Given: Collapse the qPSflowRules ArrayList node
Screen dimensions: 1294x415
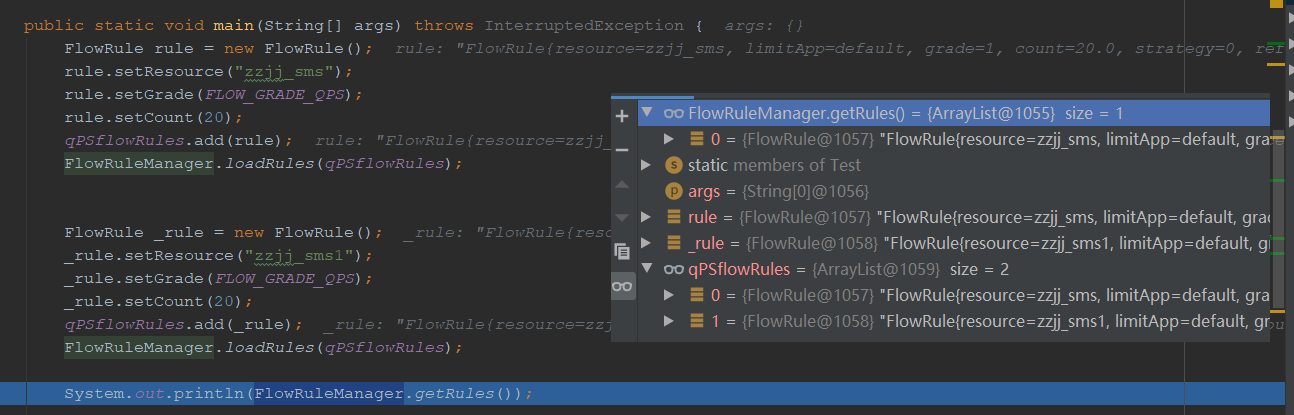Looking at the screenshot, I should click(647, 269).
